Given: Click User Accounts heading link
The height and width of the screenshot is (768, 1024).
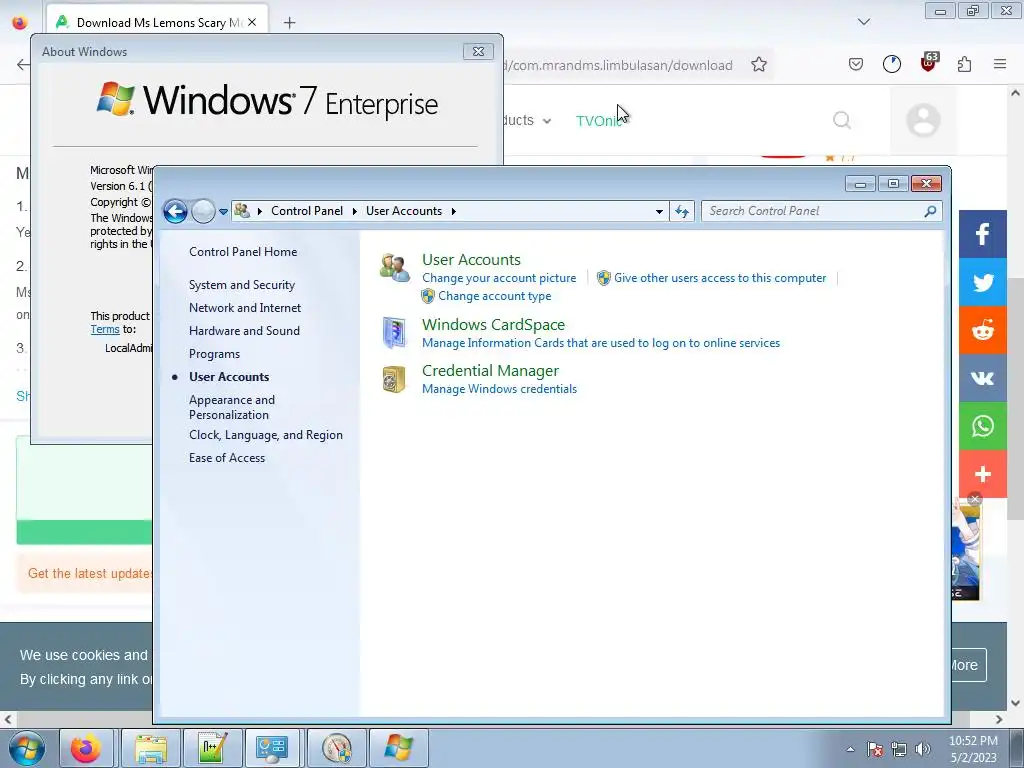Looking at the screenshot, I should [471, 259].
